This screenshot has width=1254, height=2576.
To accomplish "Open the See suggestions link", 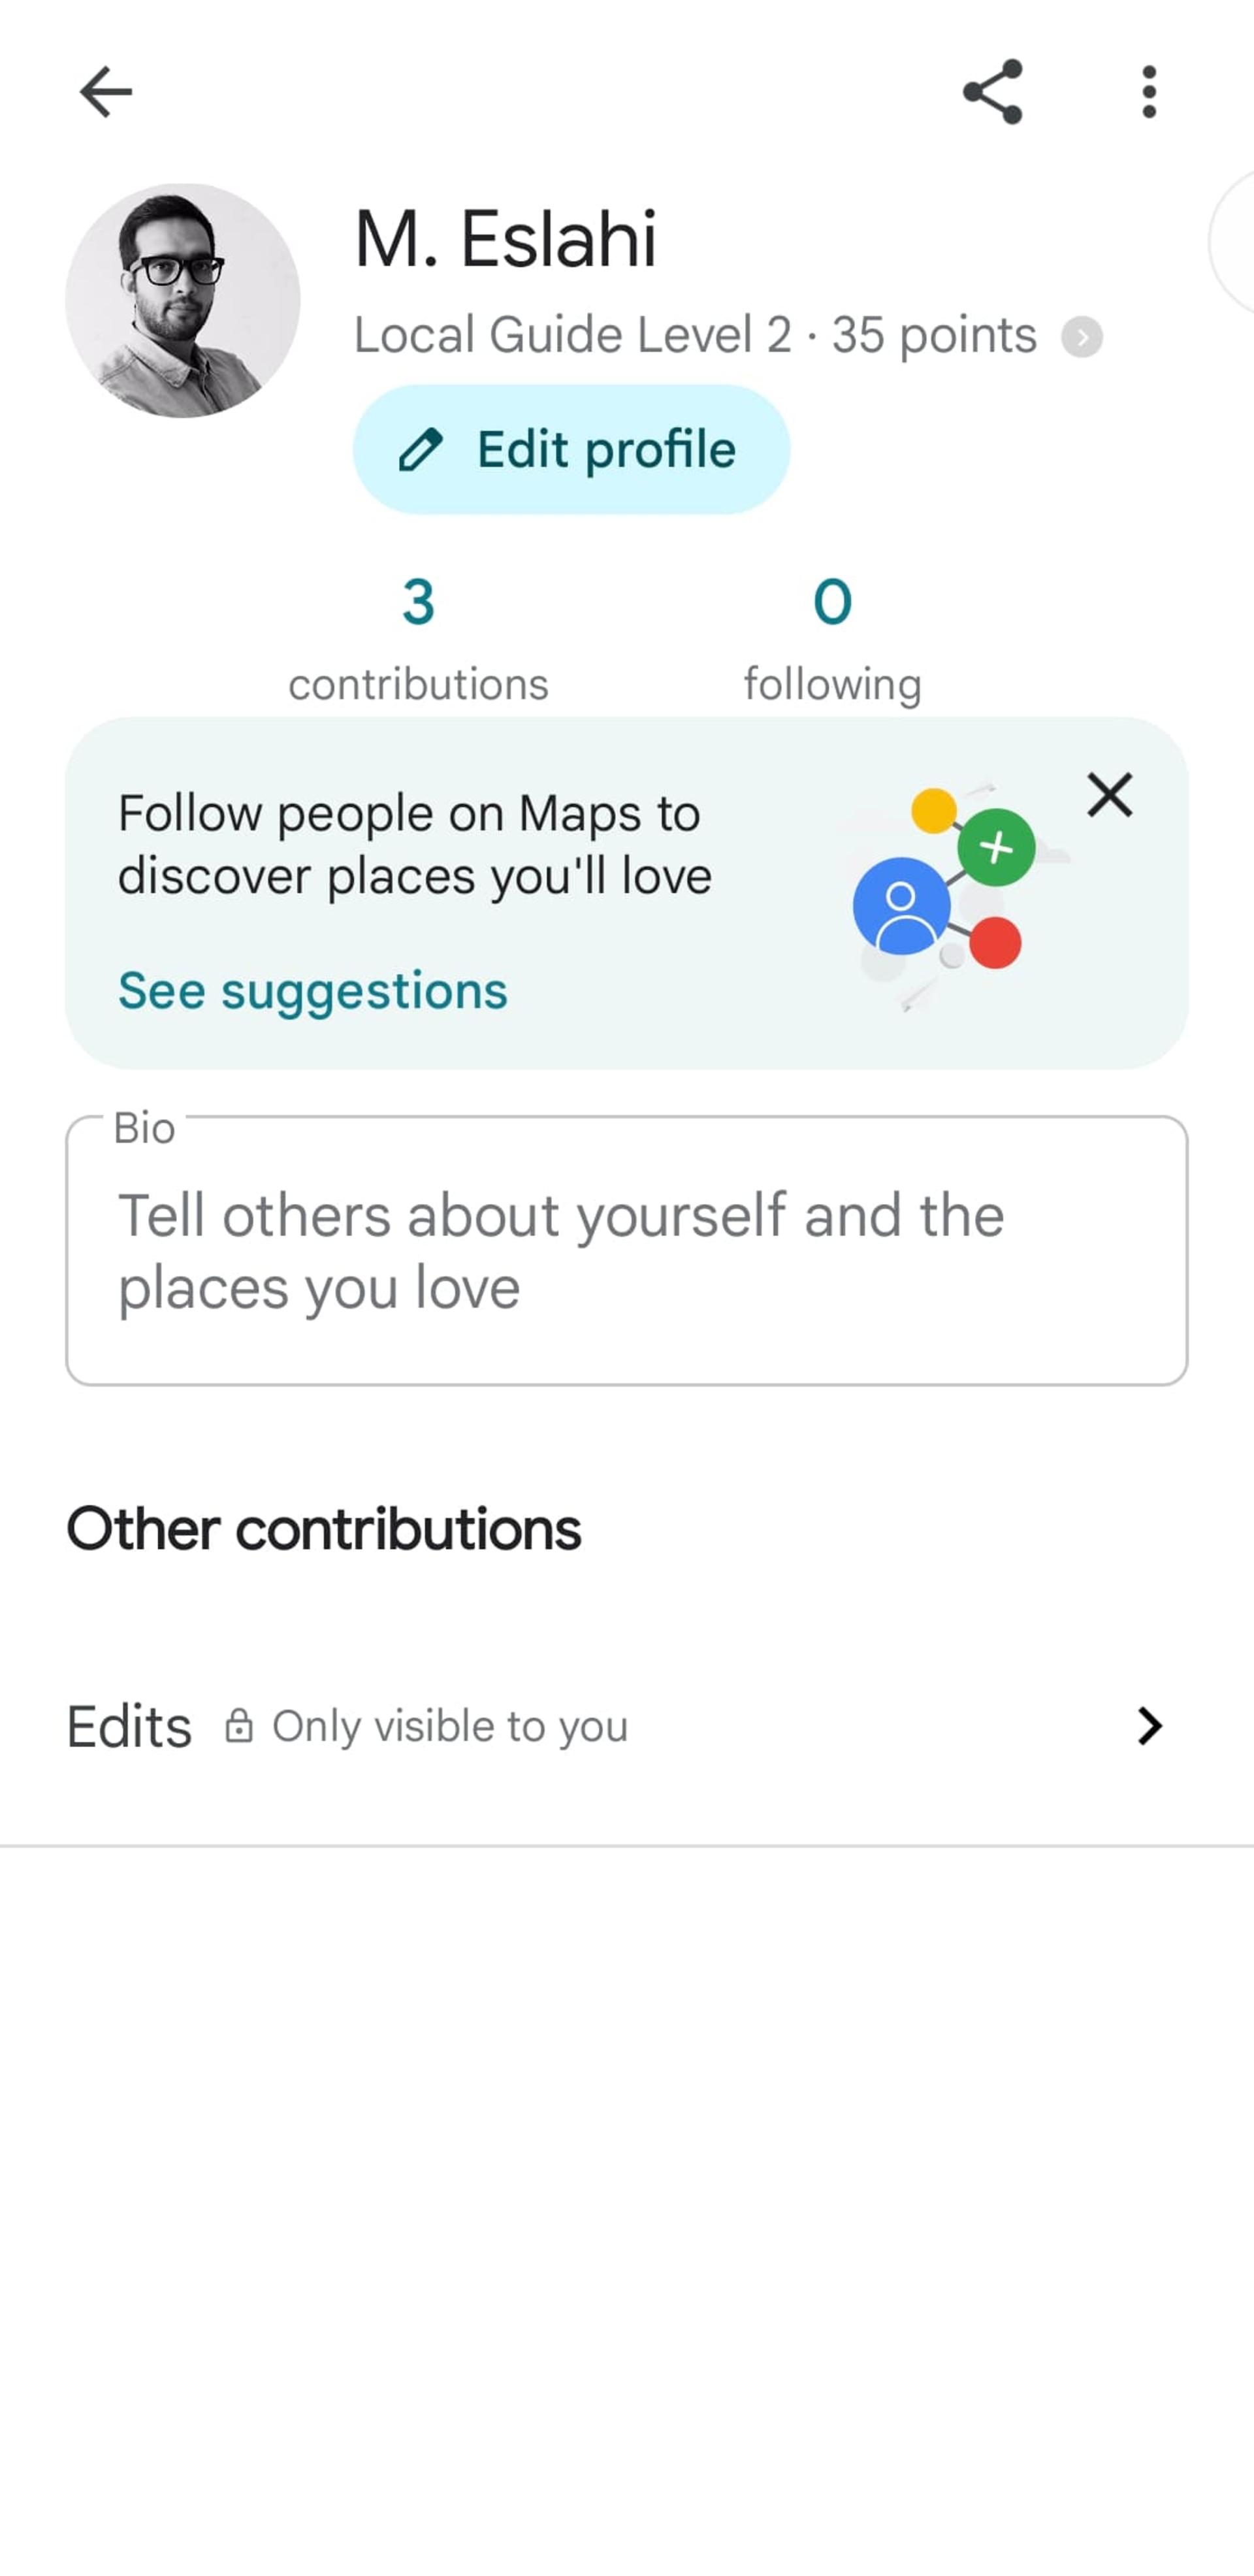I will coord(313,991).
